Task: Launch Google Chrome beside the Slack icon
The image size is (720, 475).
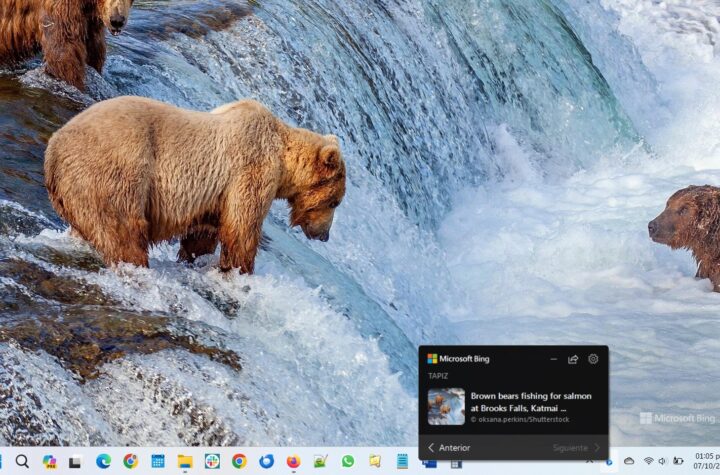Action: pos(239,461)
